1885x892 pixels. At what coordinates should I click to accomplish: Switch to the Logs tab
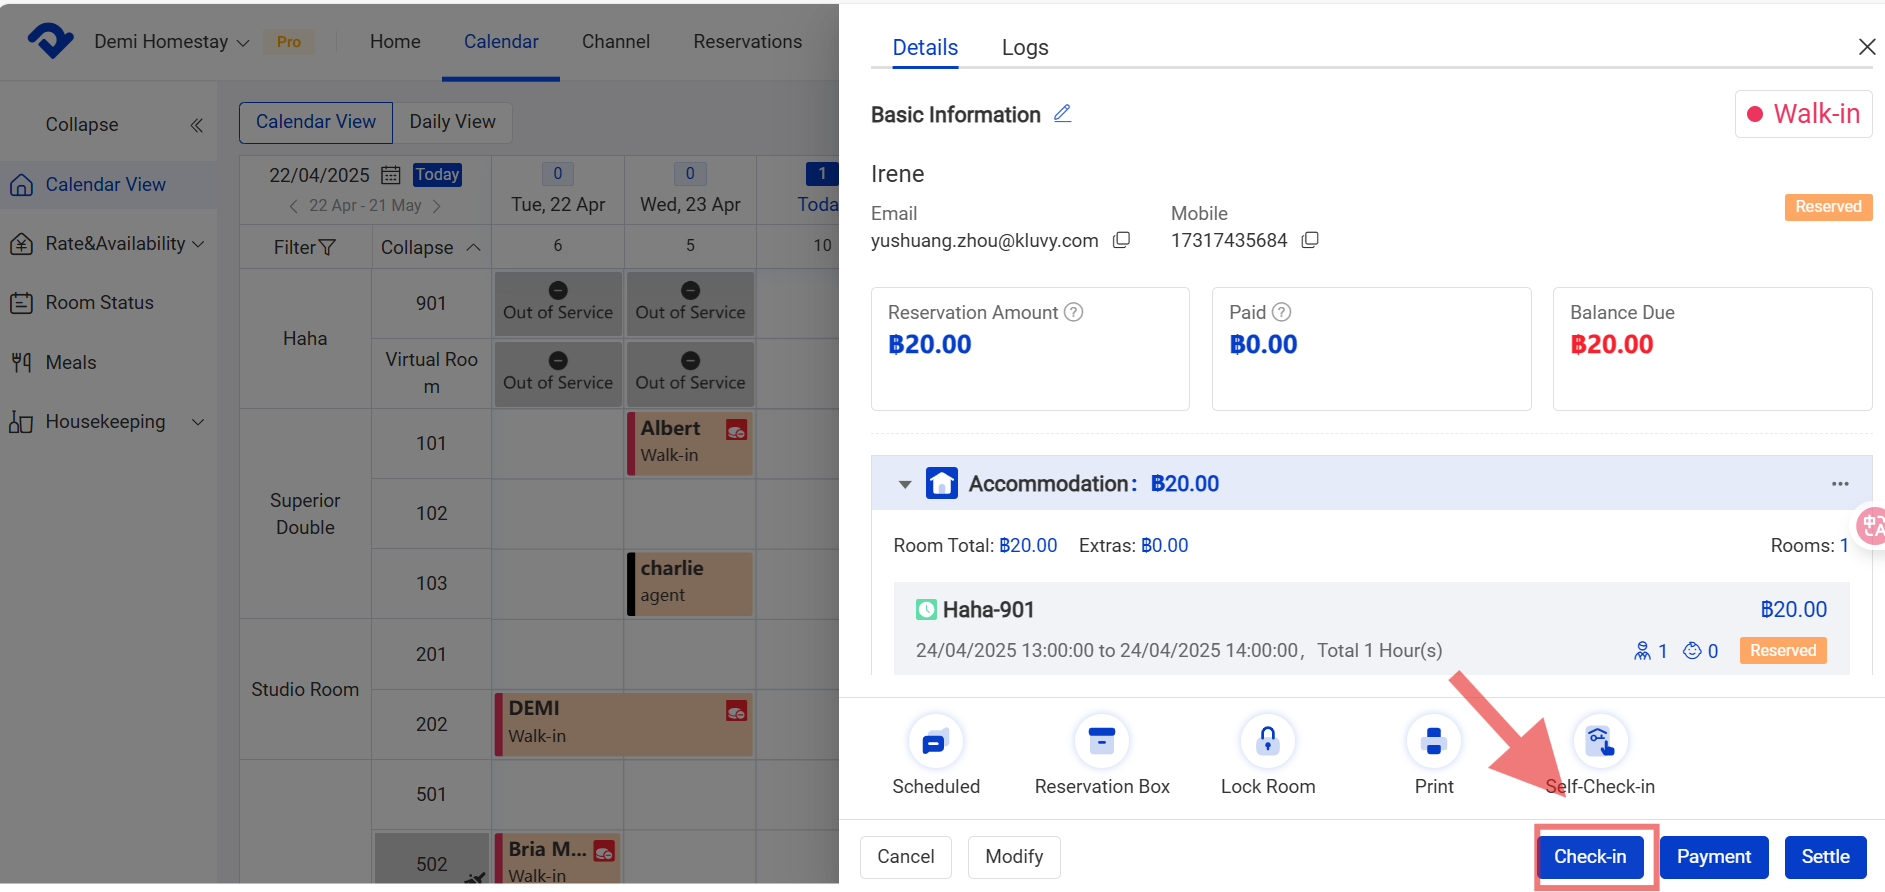1025,48
